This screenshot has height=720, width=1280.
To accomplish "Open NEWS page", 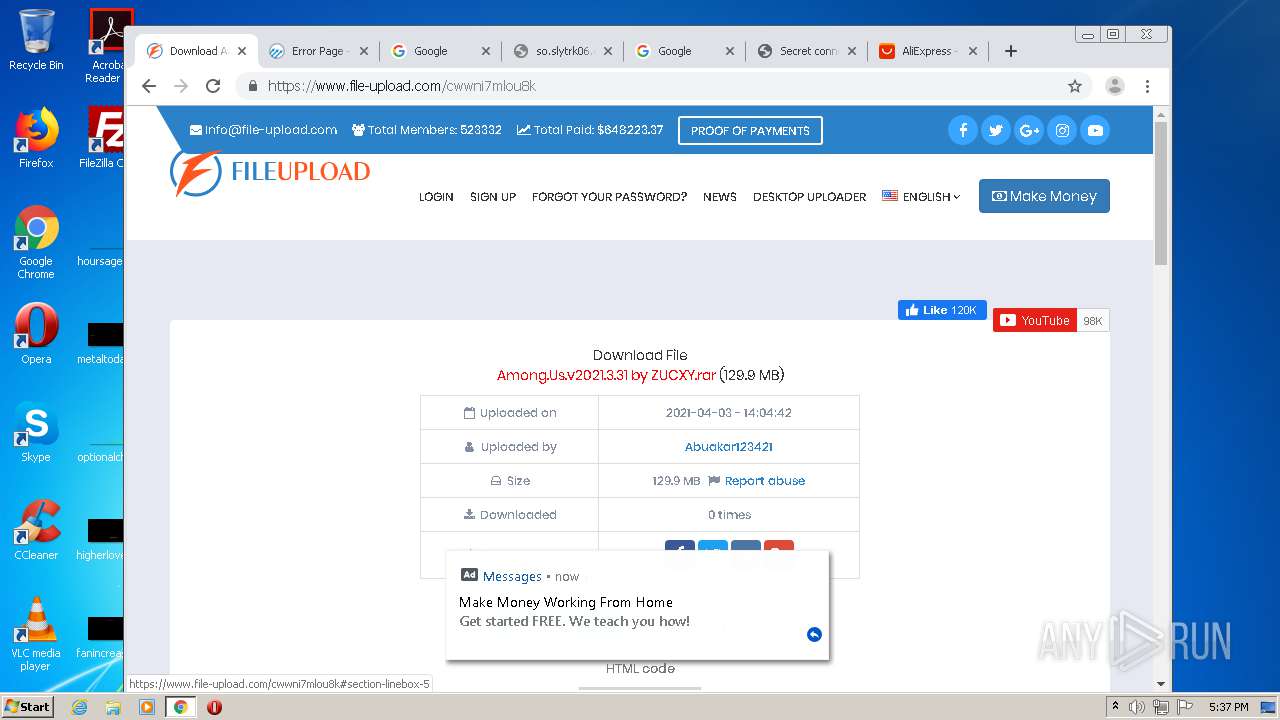I will [720, 197].
